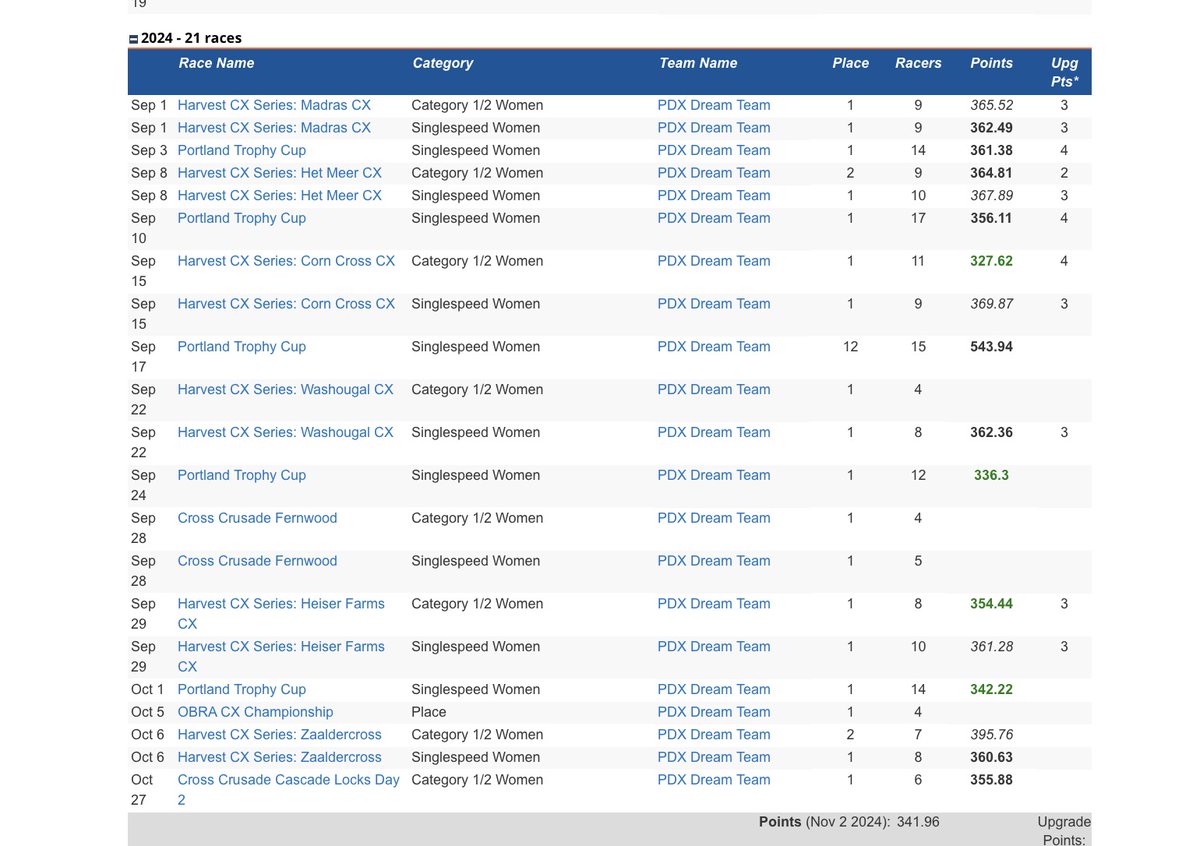Select the points value 364.81
This screenshot has width=1200, height=846.
point(992,173)
